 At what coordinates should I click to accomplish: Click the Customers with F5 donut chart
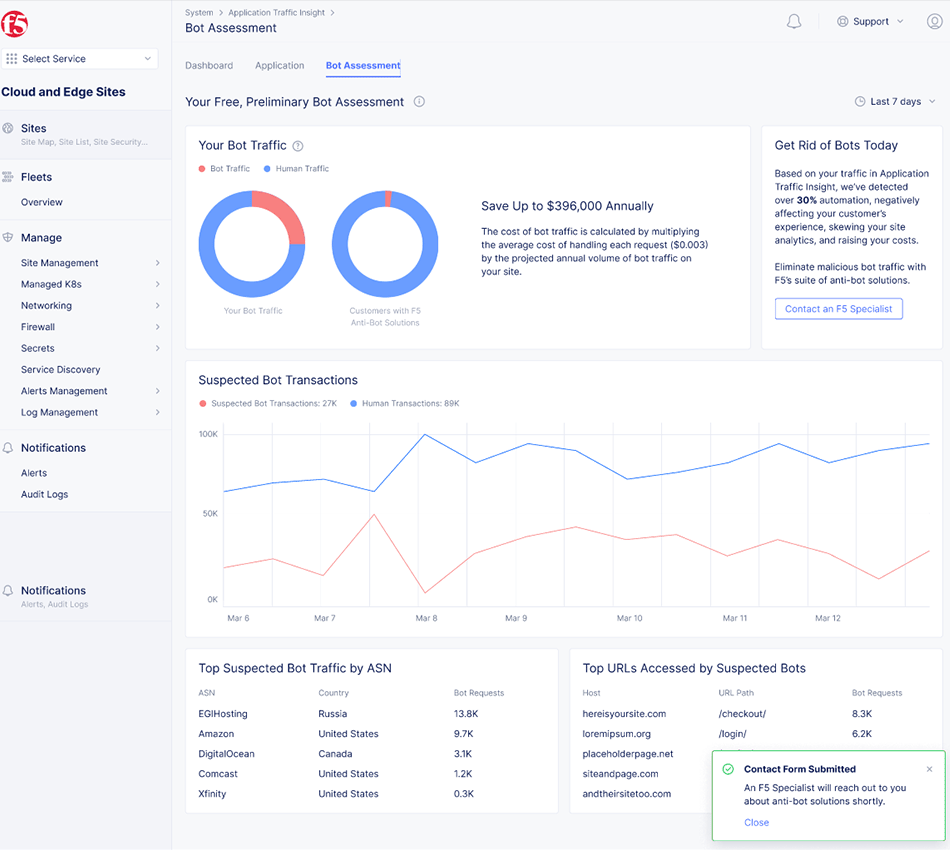385,244
